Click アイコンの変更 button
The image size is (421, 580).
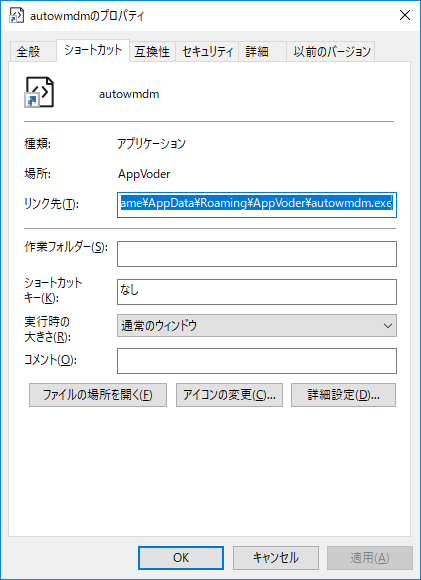229,395
